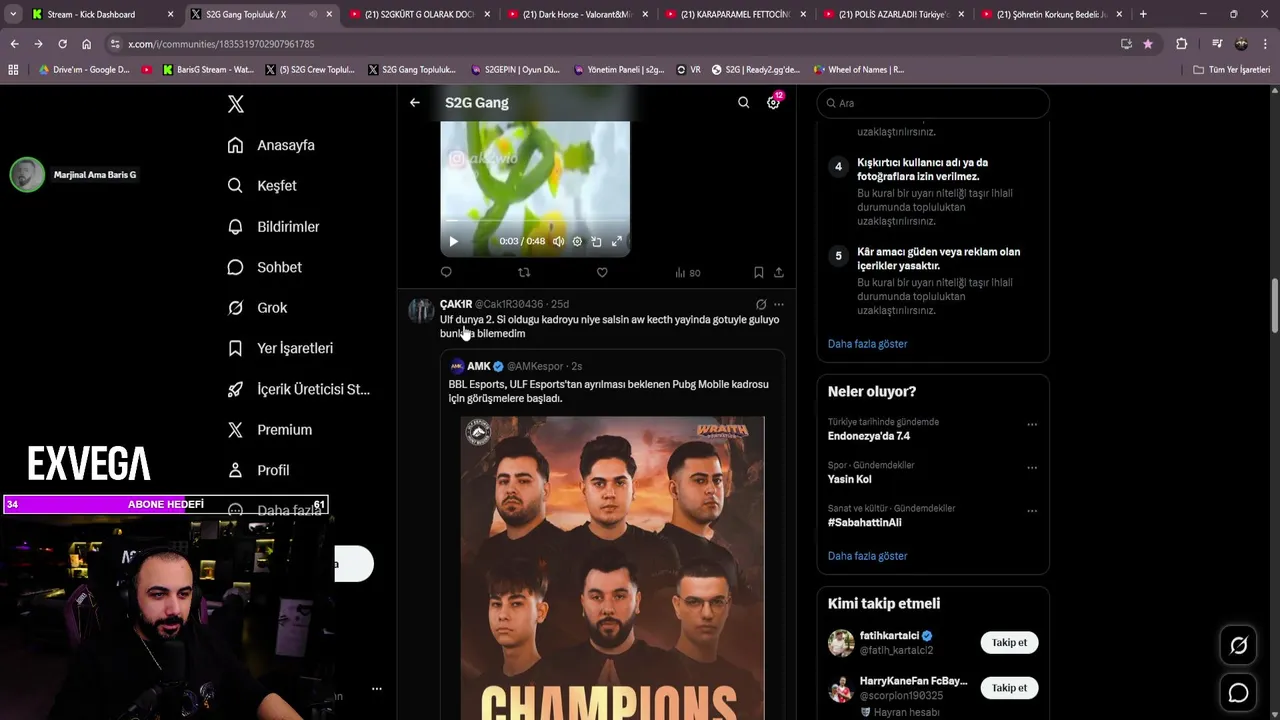Mute the video volume
This screenshot has width=1280, height=720.
coord(558,241)
